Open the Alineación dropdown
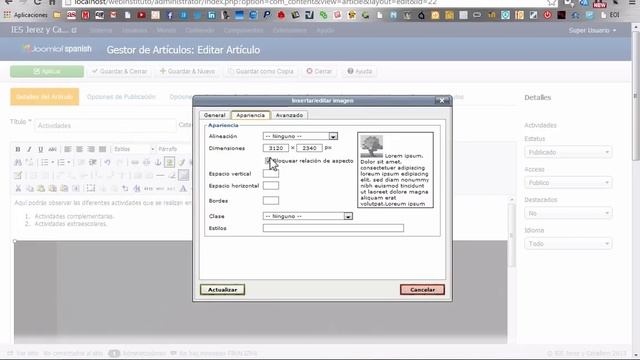Screen dimensions: 640x360 point(300,136)
